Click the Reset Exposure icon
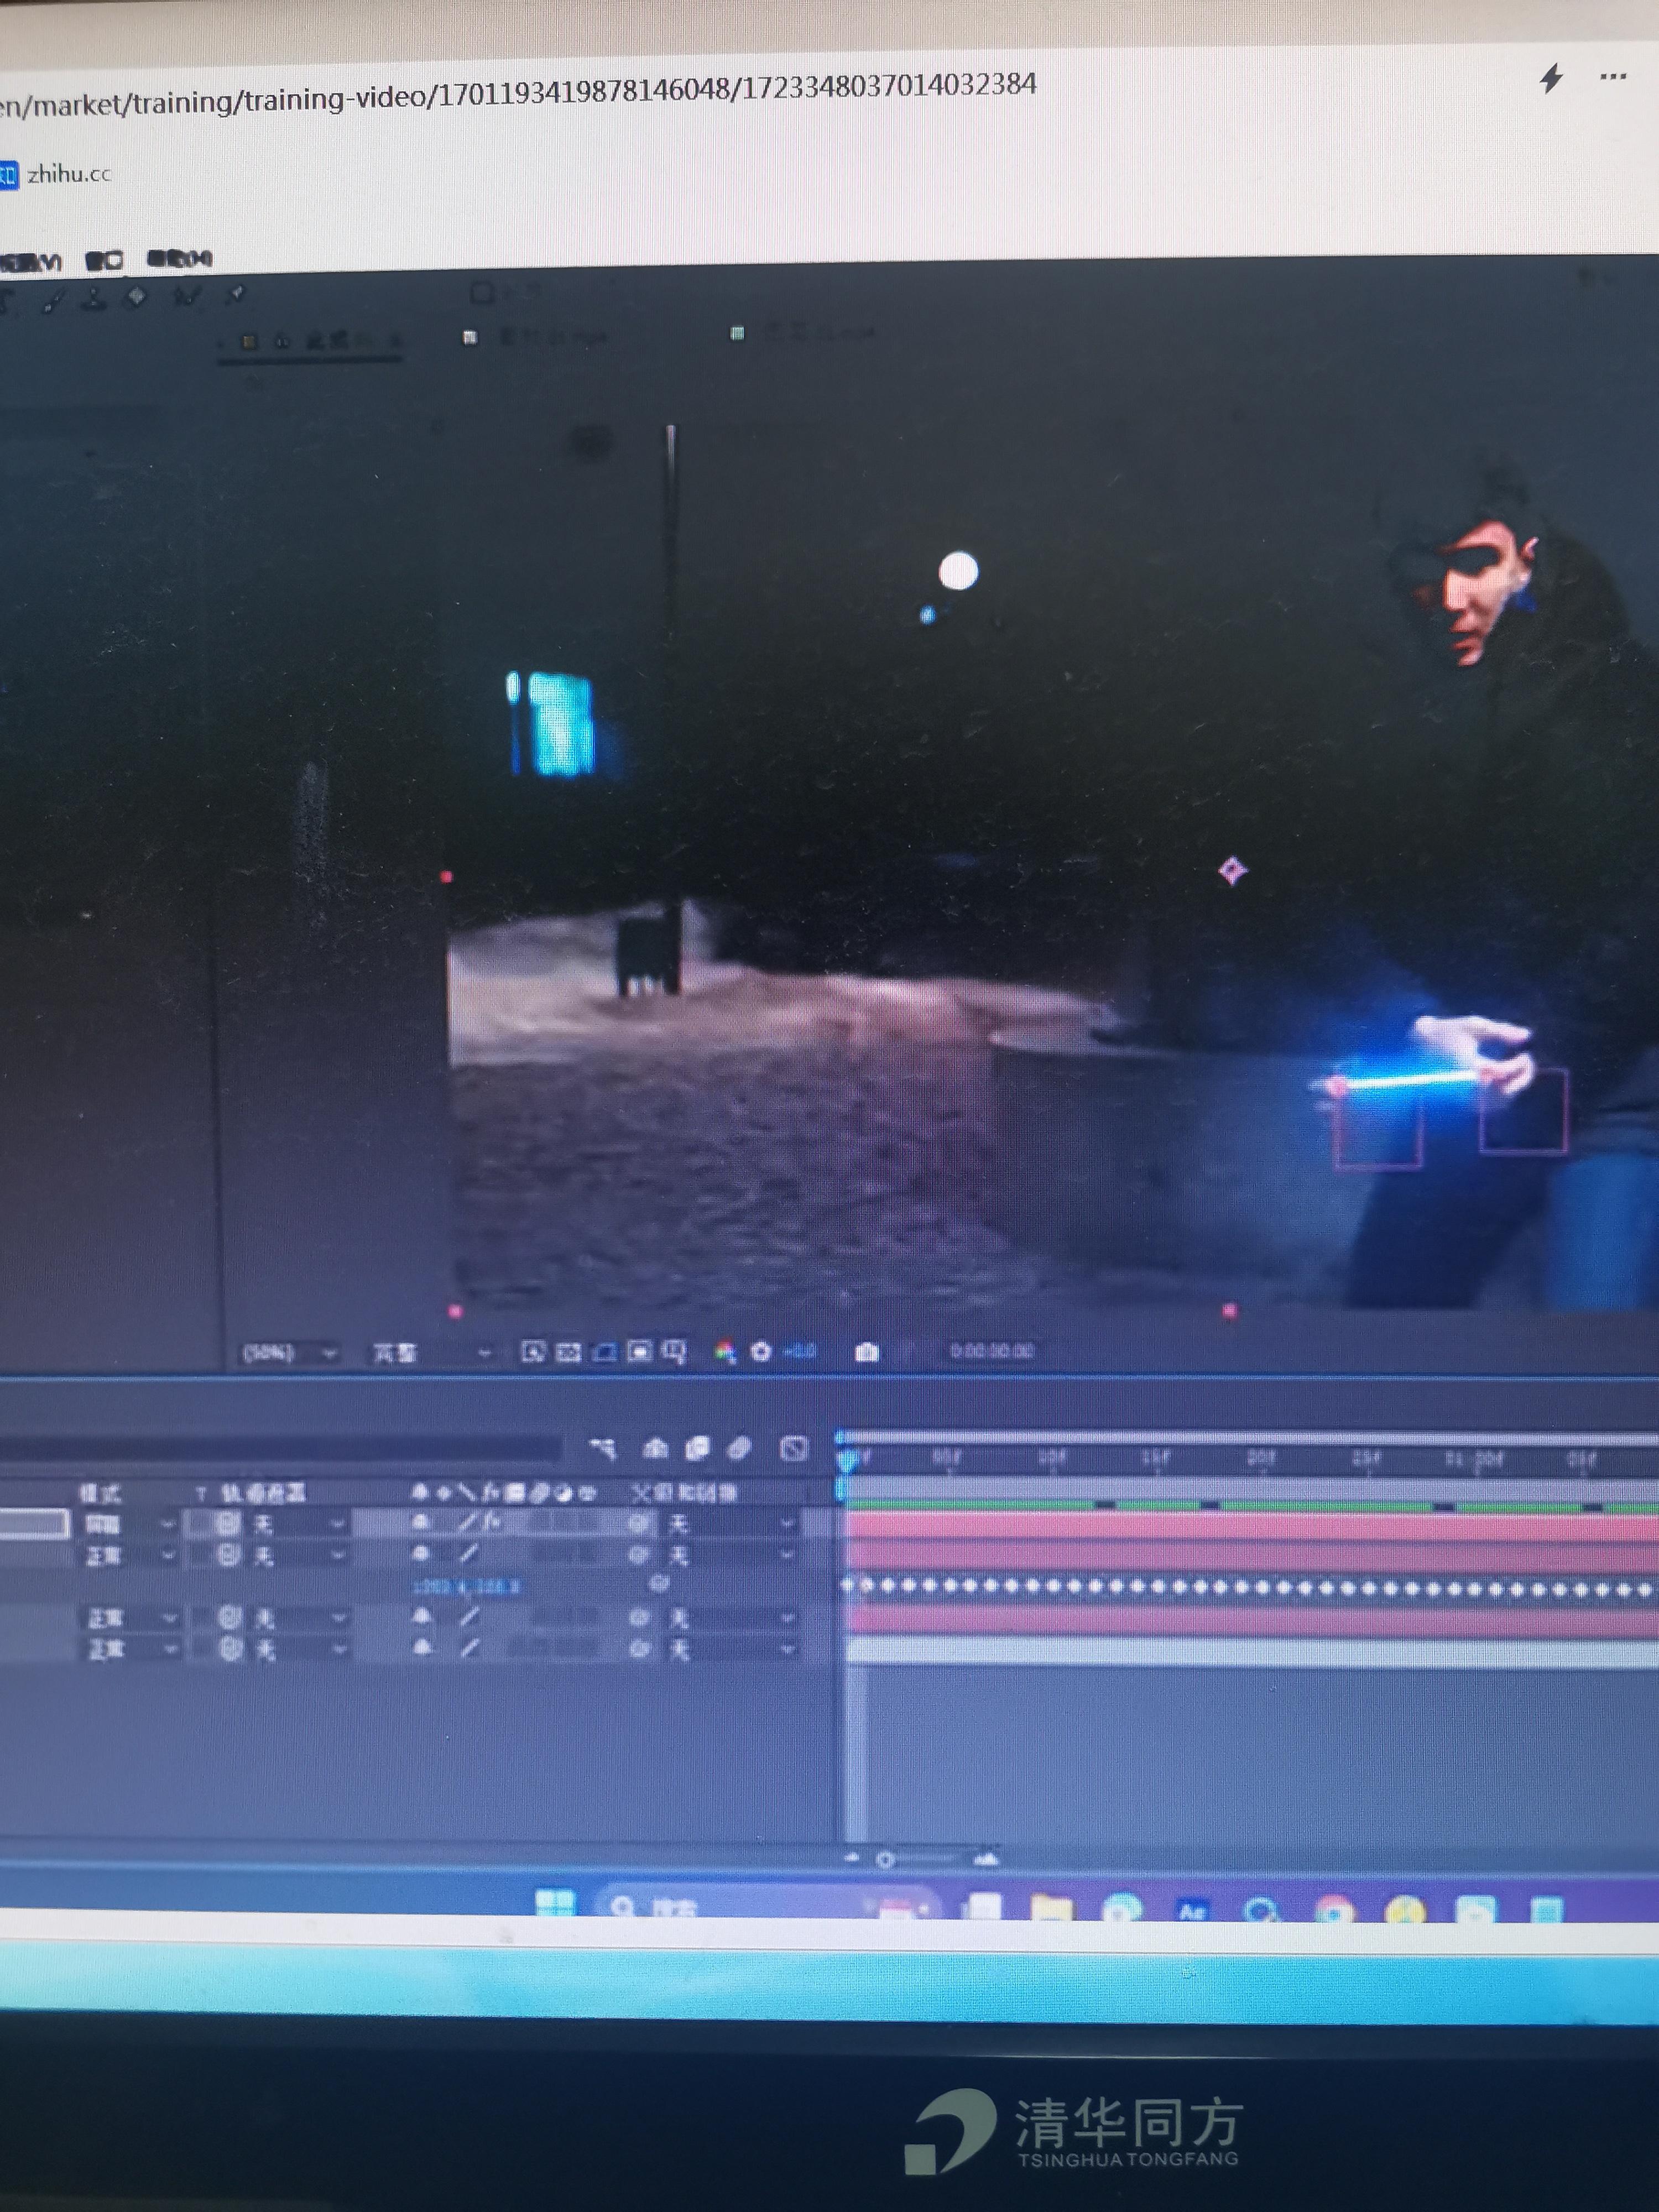Viewport: 1659px width, 2212px height. (x=761, y=1352)
